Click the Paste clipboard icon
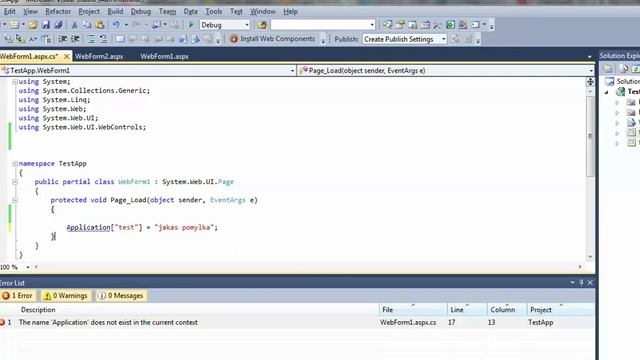 pyautogui.click(x=100, y=25)
